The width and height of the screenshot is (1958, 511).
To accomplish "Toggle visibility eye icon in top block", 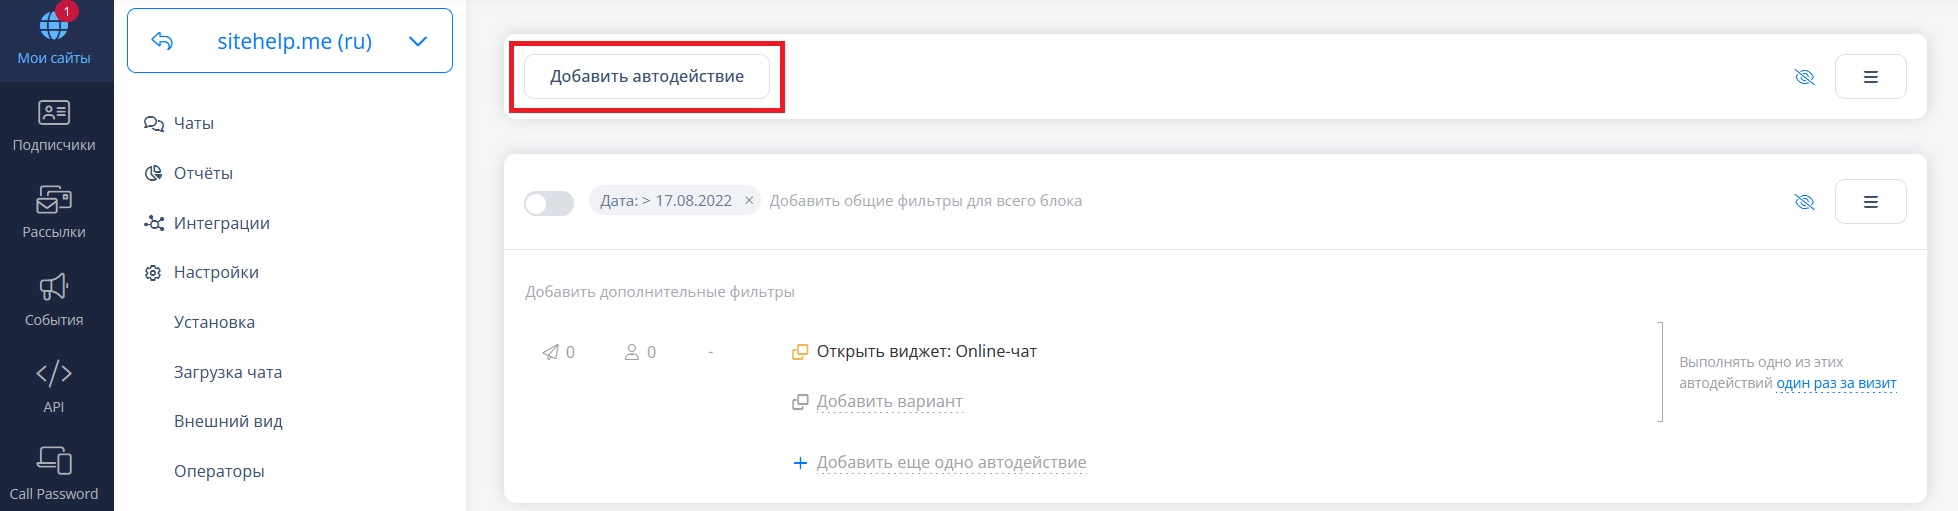I will click(x=1804, y=77).
